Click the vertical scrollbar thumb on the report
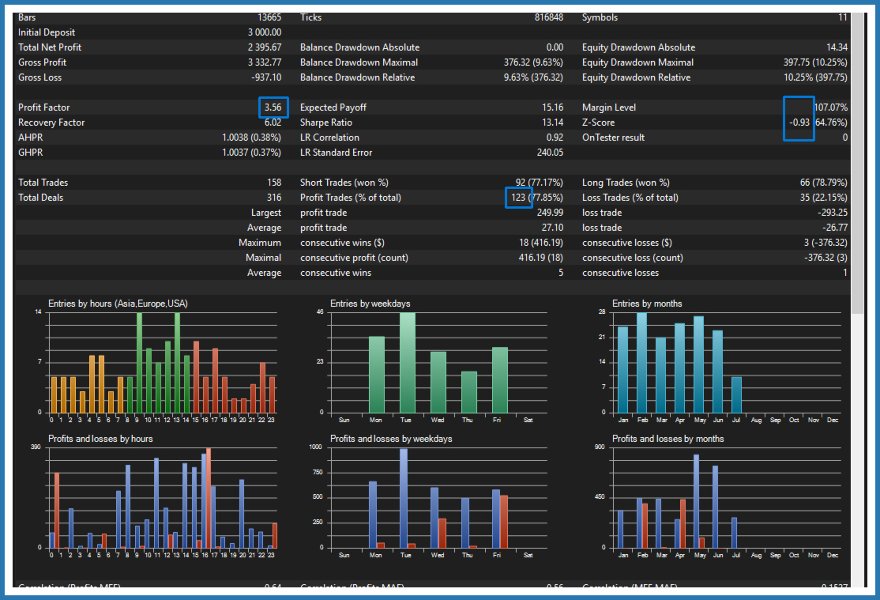 coord(857,164)
